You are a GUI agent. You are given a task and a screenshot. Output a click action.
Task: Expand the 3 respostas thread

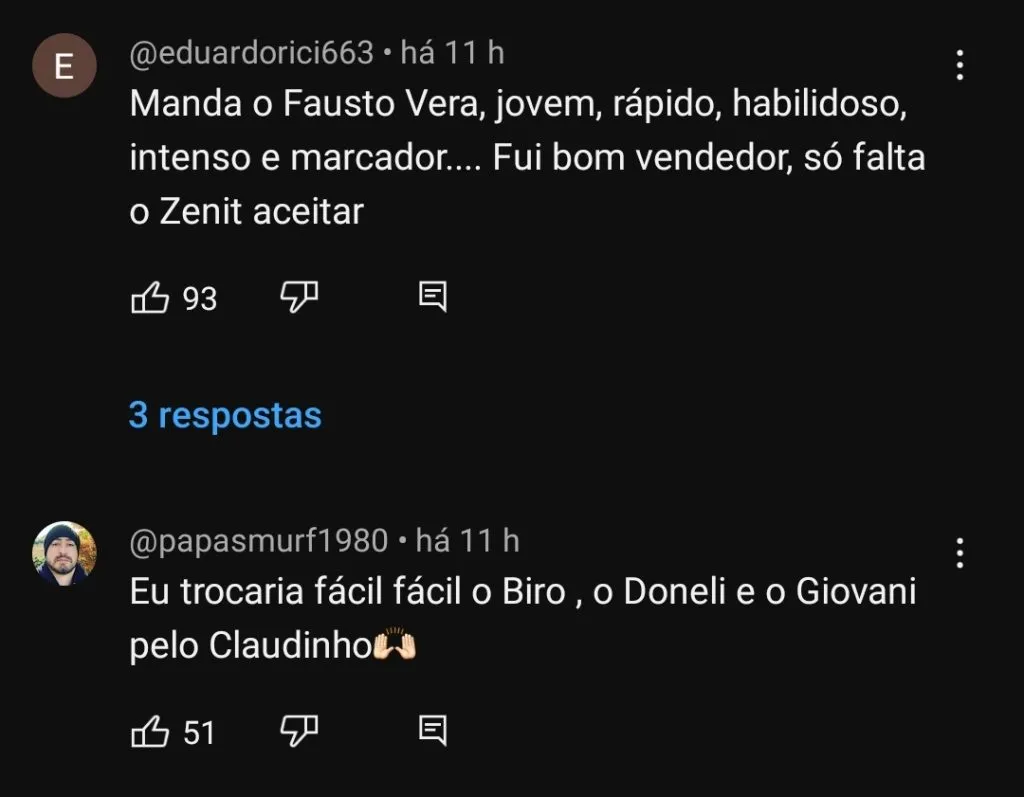click(225, 414)
